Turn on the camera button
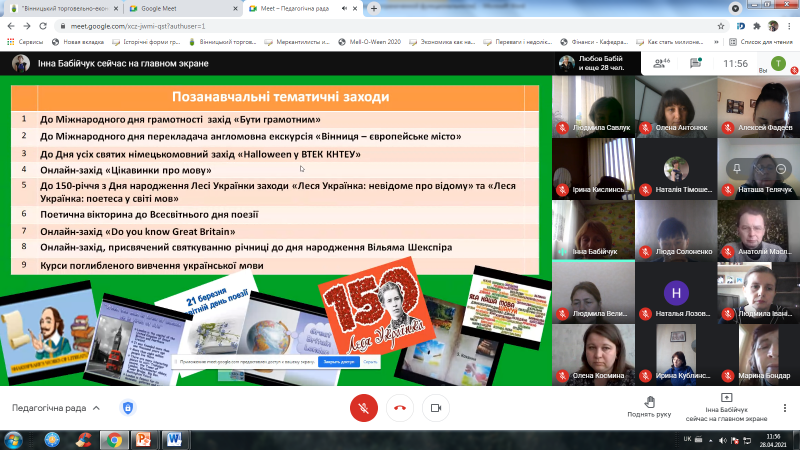This screenshot has height=450, width=800. 436,408
